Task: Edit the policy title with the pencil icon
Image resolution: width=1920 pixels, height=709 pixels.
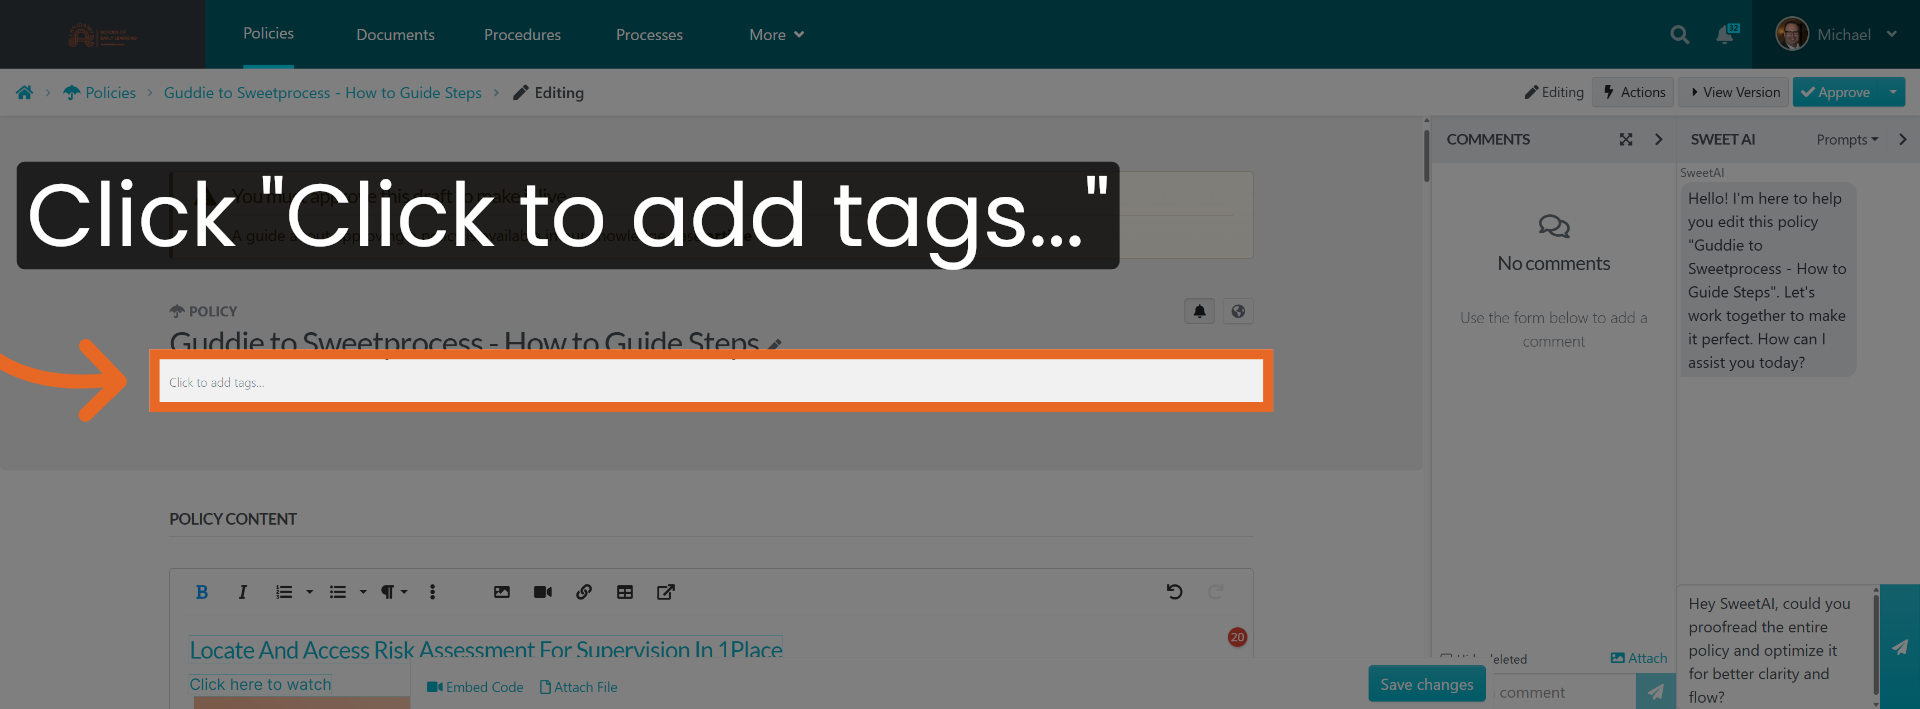Action: [774, 344]
